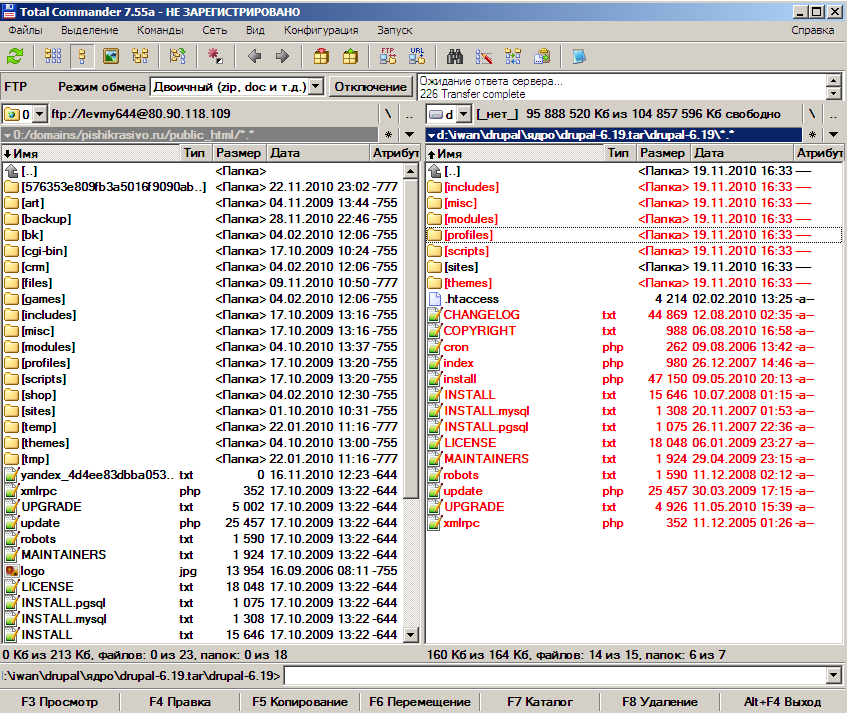
Task: Unpack files using the box with green arrow
Action: (x=350, y=56)
